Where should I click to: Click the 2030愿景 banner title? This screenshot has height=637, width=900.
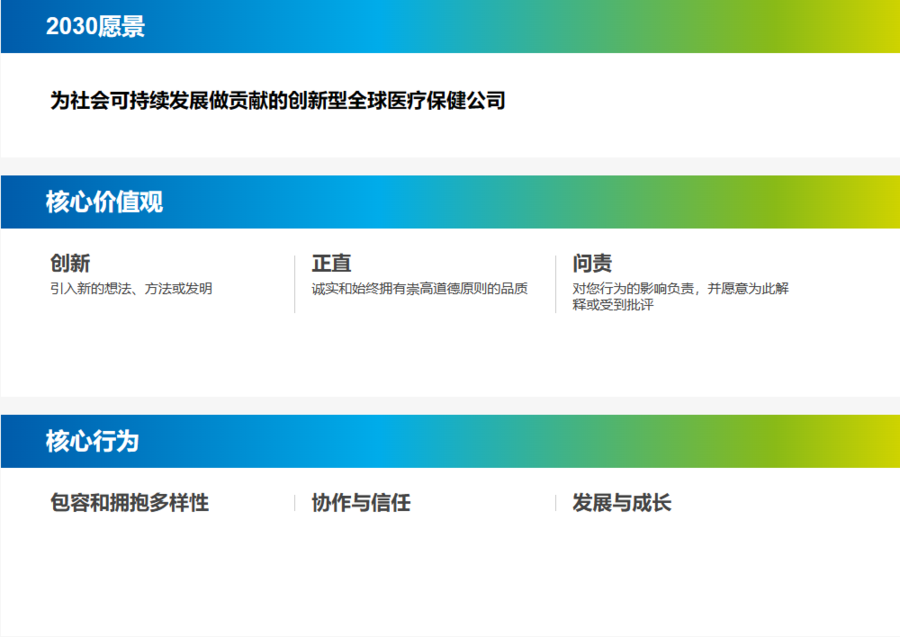[95, 27]
